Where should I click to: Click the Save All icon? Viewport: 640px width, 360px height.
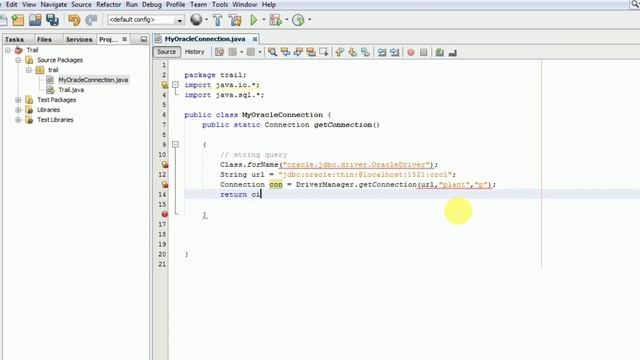tap(52, 20)
